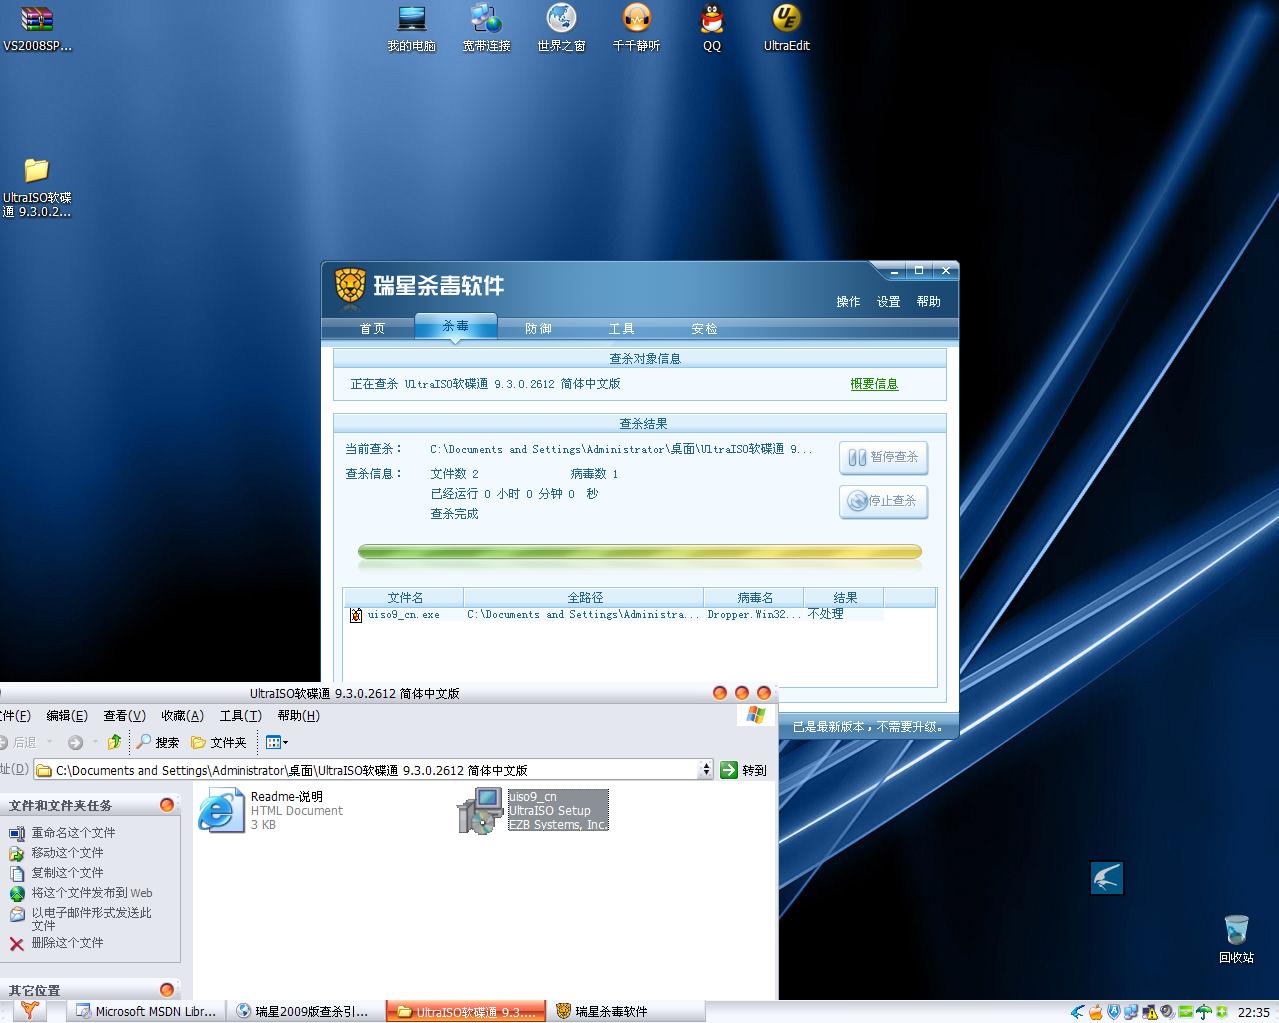This screenshot has width=1279, height=1023.
Task: Click the warning triangle tray icon
Action: [x=1149, y=1012]
